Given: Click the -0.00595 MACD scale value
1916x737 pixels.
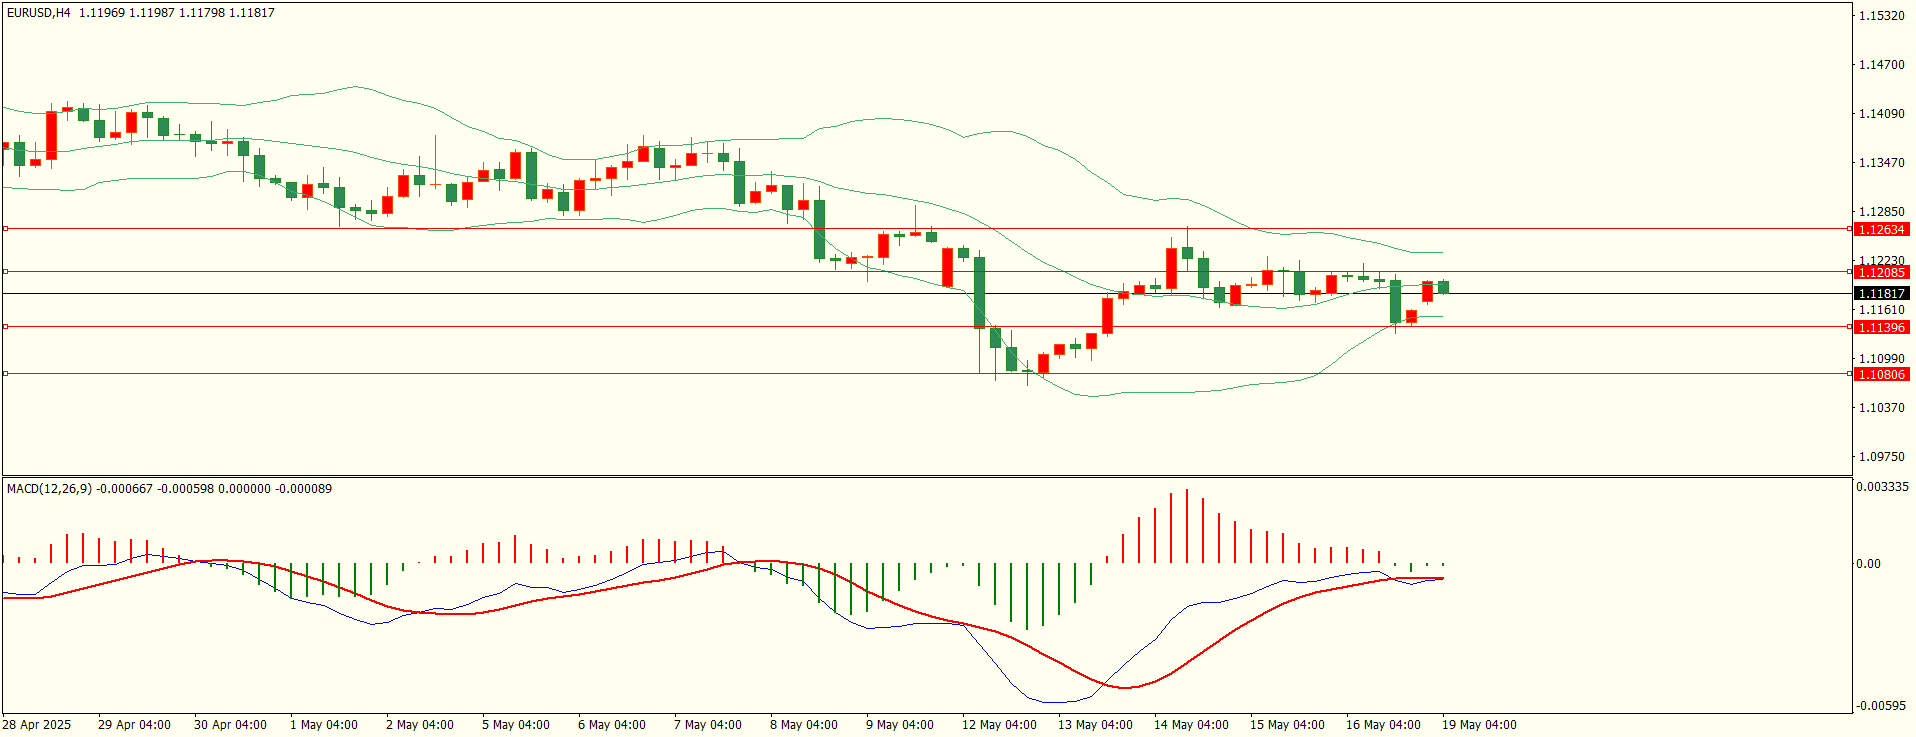Looking at the screenshot, I should [x=1882, y=706].
